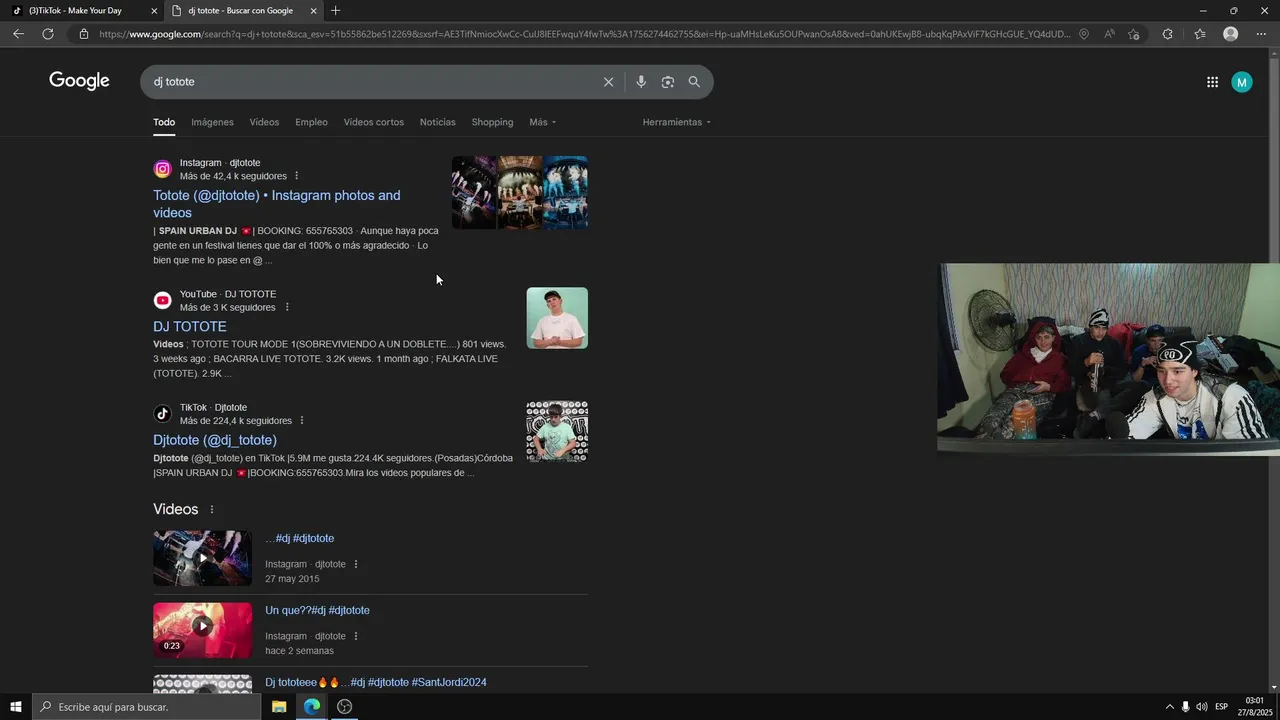Viewport: 1280px width, 720px height.
Task: Open File Explorer from the taskbar
Action: (279, 707)
